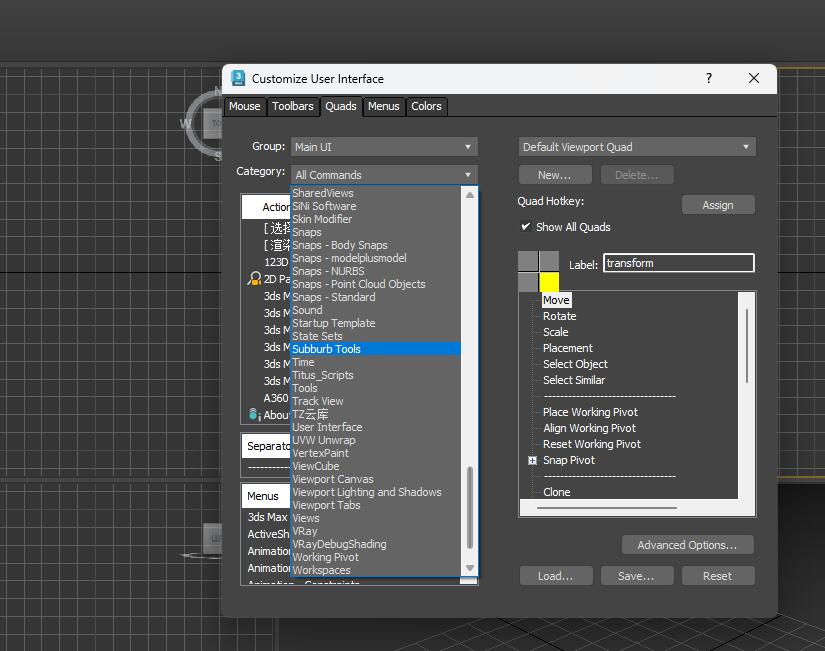The image size is (825, 651).
Task: Click the quad menu list horizontal scrollbar
Action: 607,508
